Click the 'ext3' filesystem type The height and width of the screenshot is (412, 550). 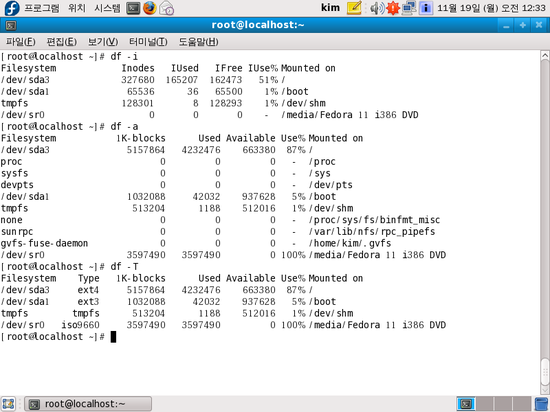tap(88, 302)
